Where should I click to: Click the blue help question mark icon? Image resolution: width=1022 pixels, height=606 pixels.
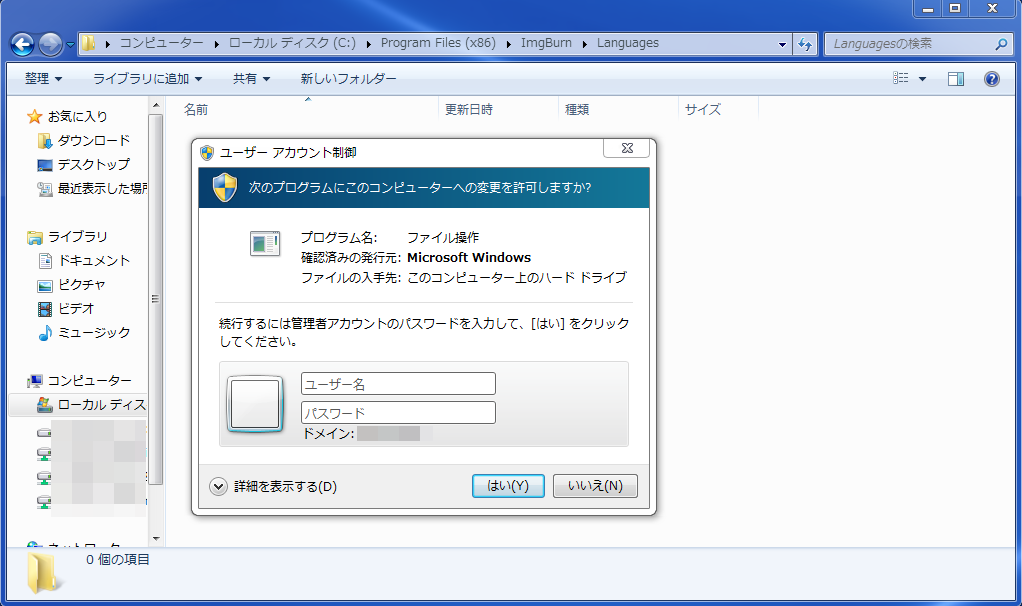point(991,79)
